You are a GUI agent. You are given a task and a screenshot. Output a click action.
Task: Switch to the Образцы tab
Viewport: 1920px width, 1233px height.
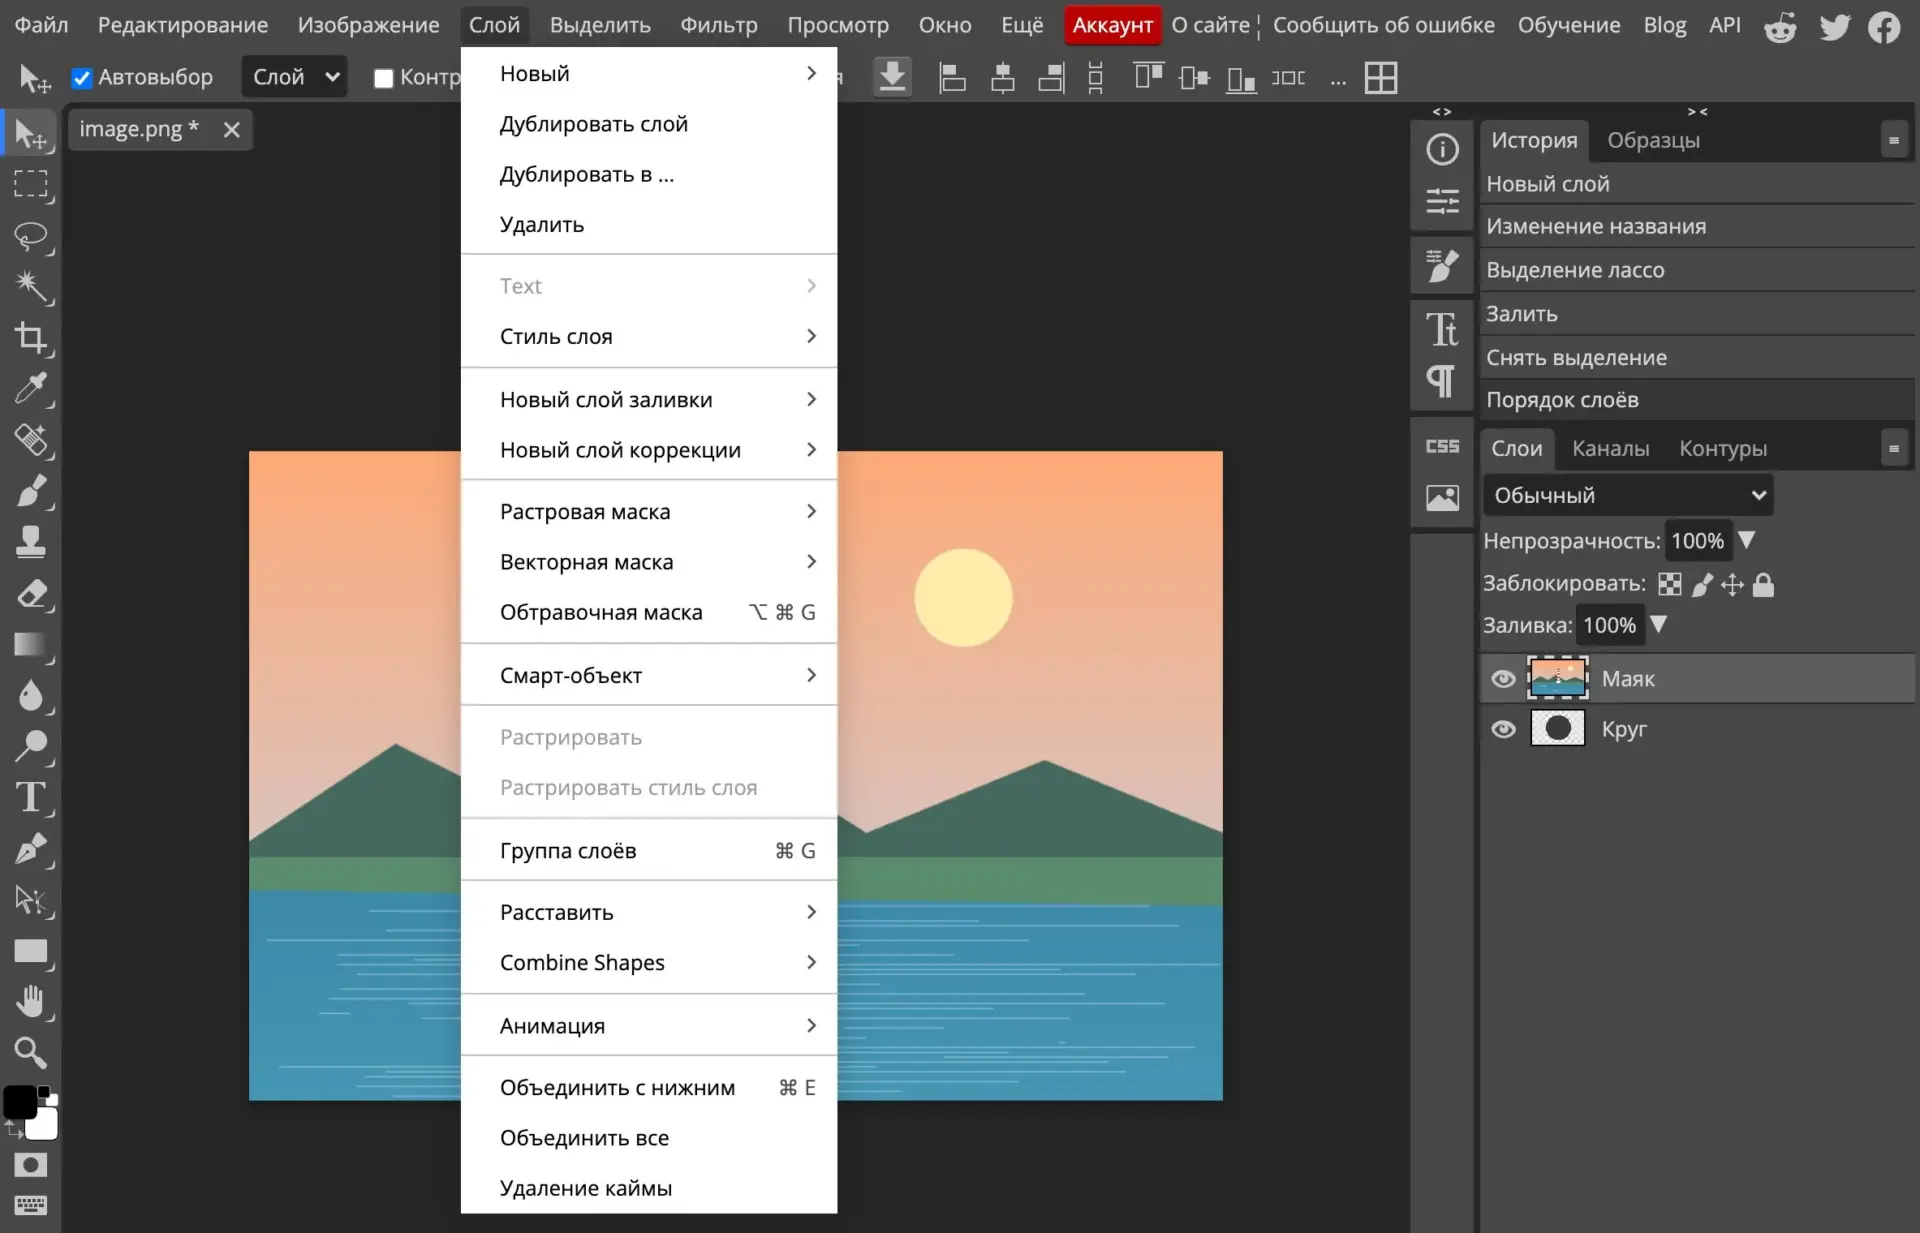point(1653,140)
